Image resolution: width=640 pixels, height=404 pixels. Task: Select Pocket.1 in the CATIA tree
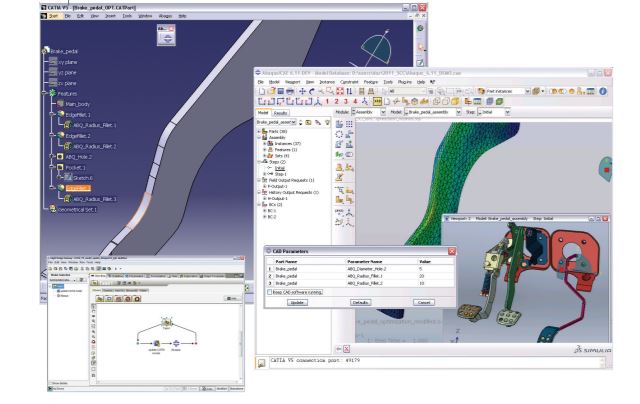[76, 167]
